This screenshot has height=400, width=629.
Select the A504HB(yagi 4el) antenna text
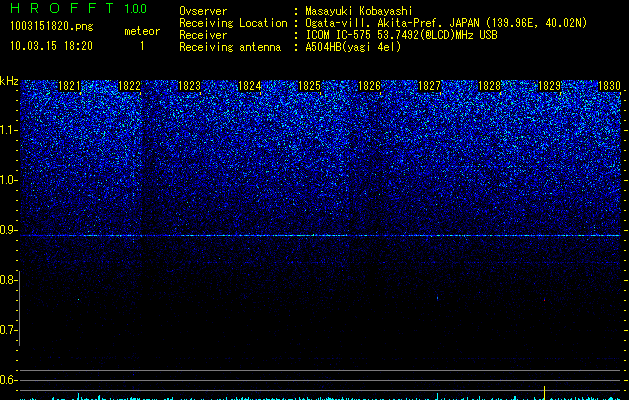pyautogui.click(x=353, y=47)
